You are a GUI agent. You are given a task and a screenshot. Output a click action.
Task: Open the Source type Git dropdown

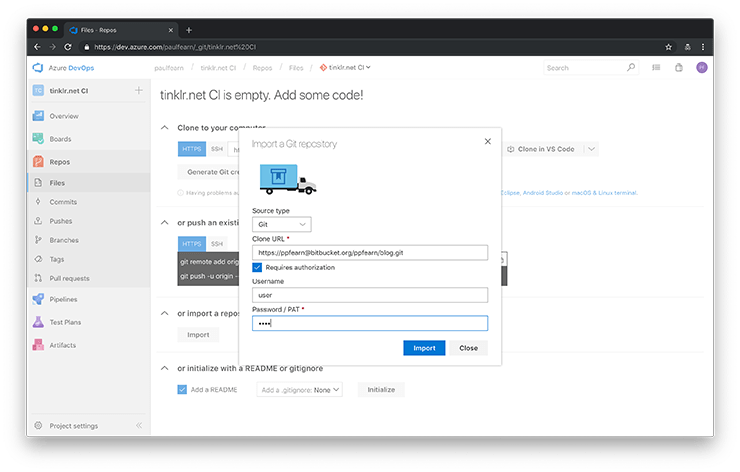281,224
